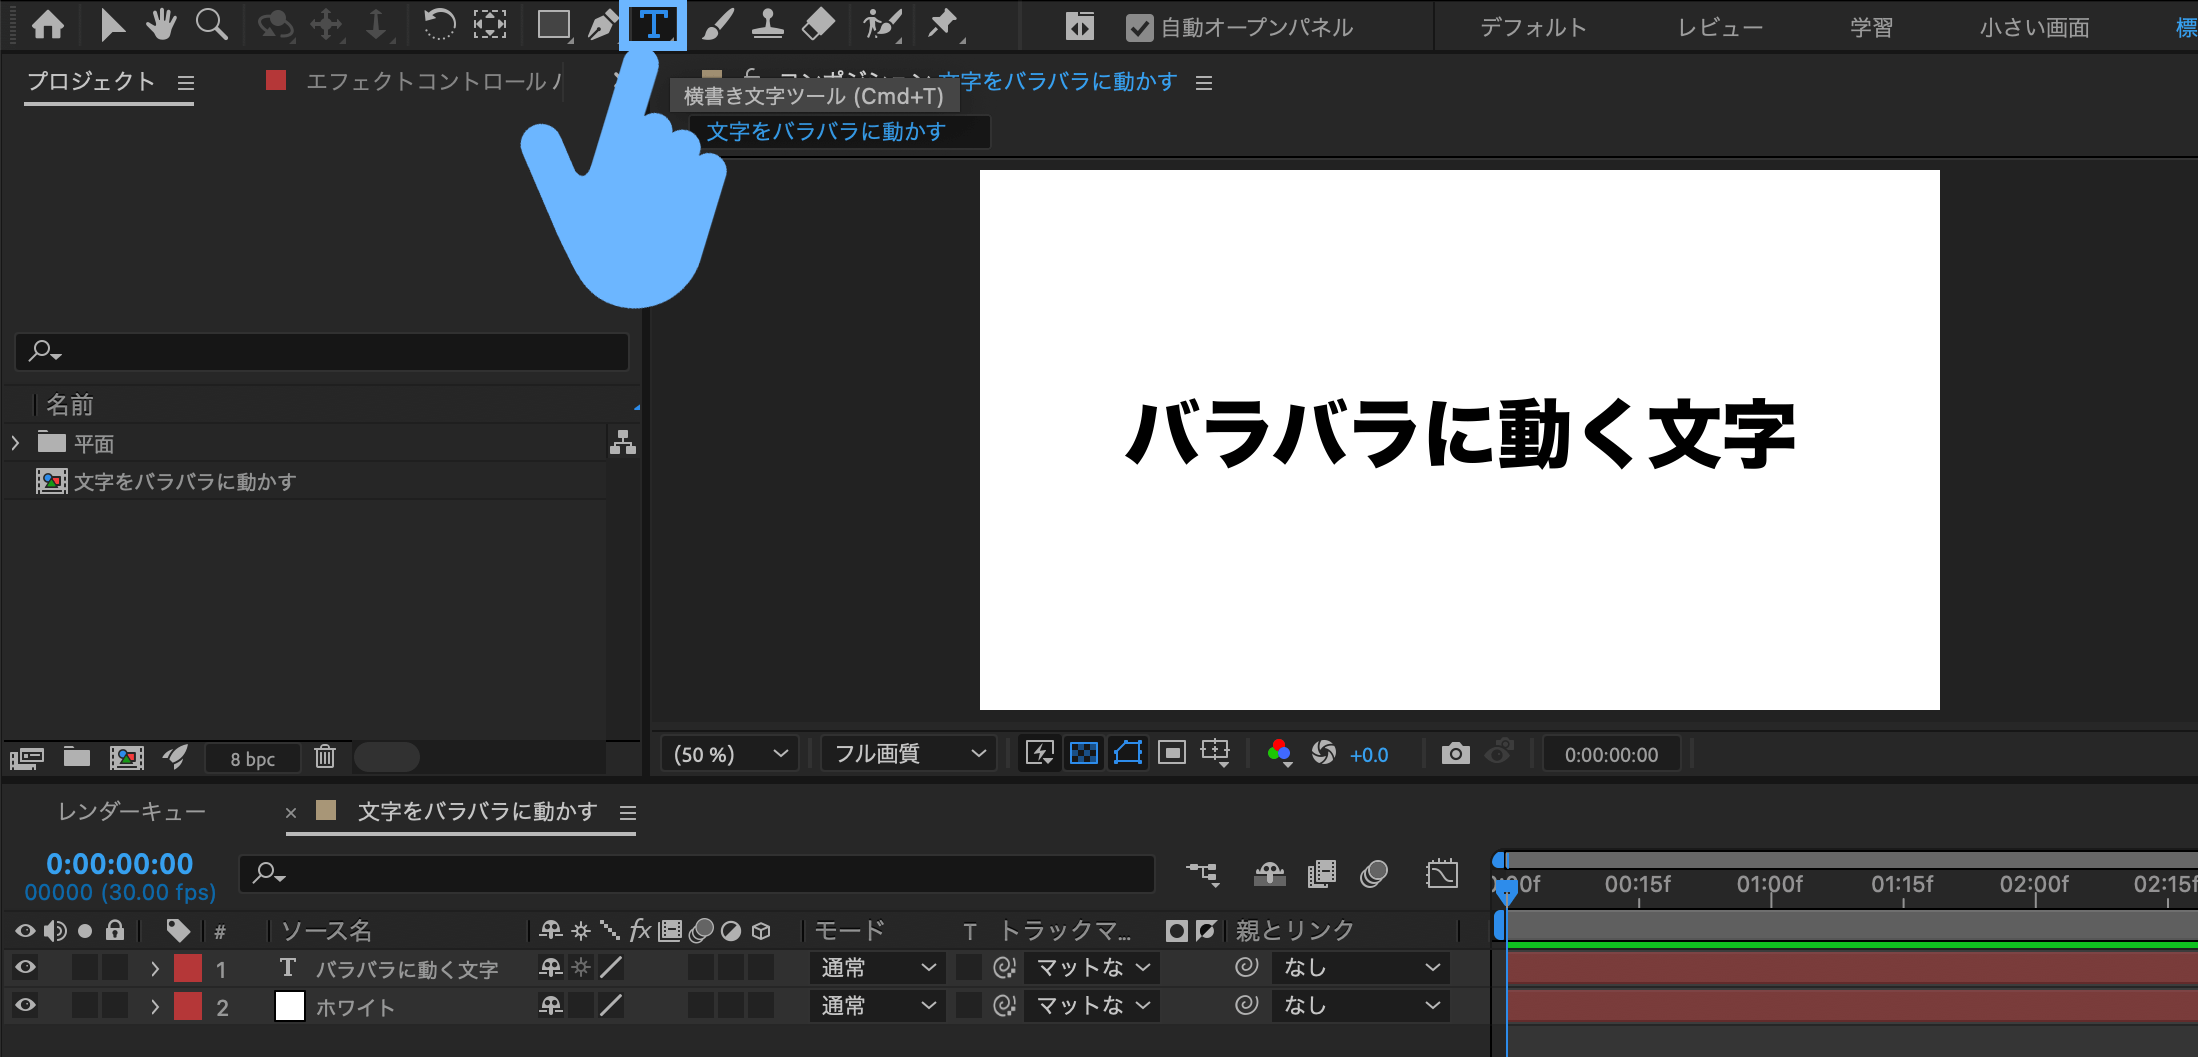The image size is (2198, 1057).
Task: Select the Clone Stamp tool
Action: point(767,25)
